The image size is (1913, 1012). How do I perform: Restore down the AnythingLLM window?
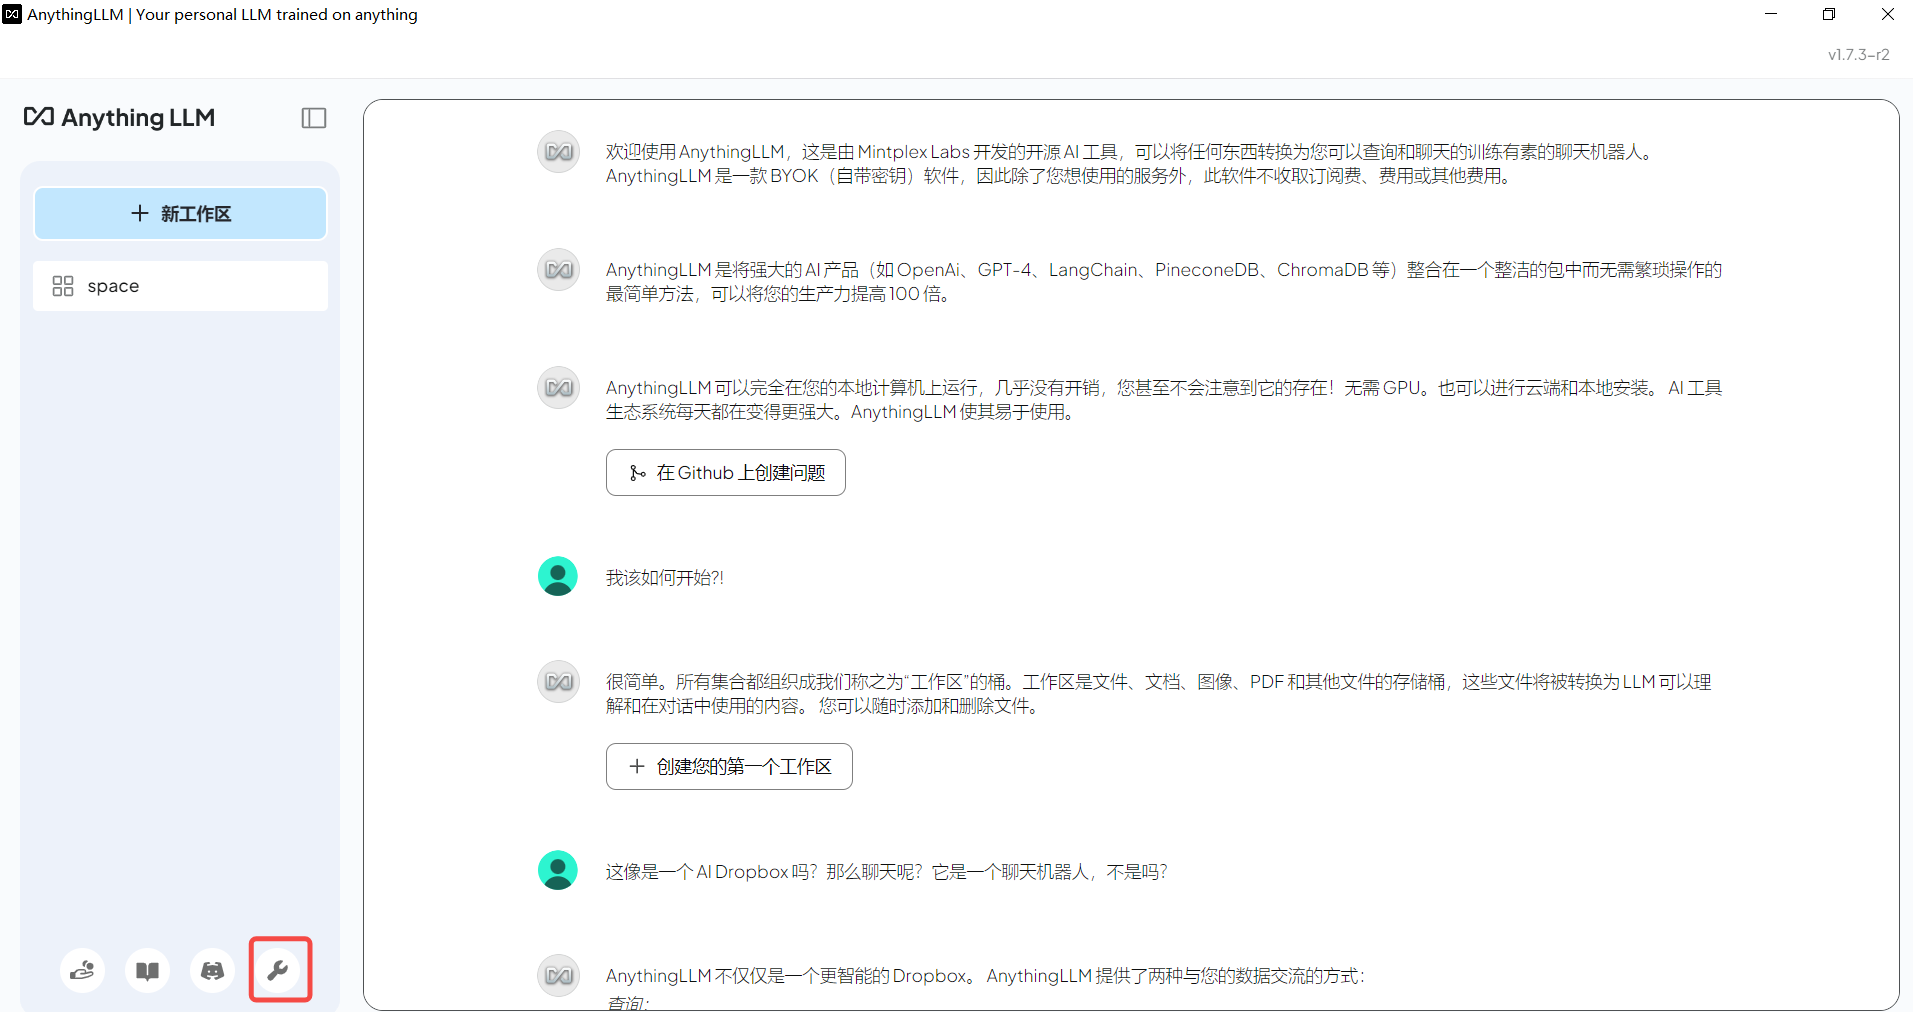pyautogui.click(x=1829, y=14)
